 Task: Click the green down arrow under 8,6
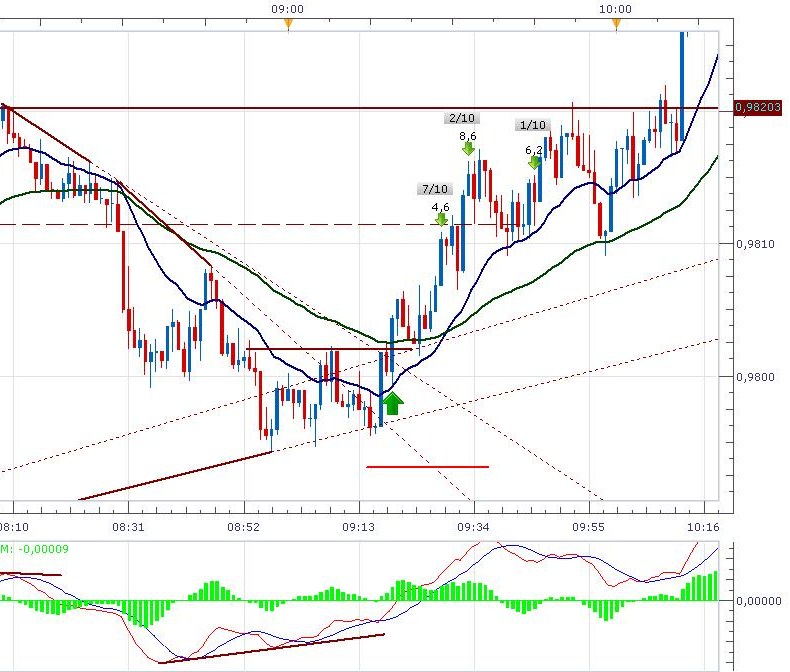pos(468,149)
